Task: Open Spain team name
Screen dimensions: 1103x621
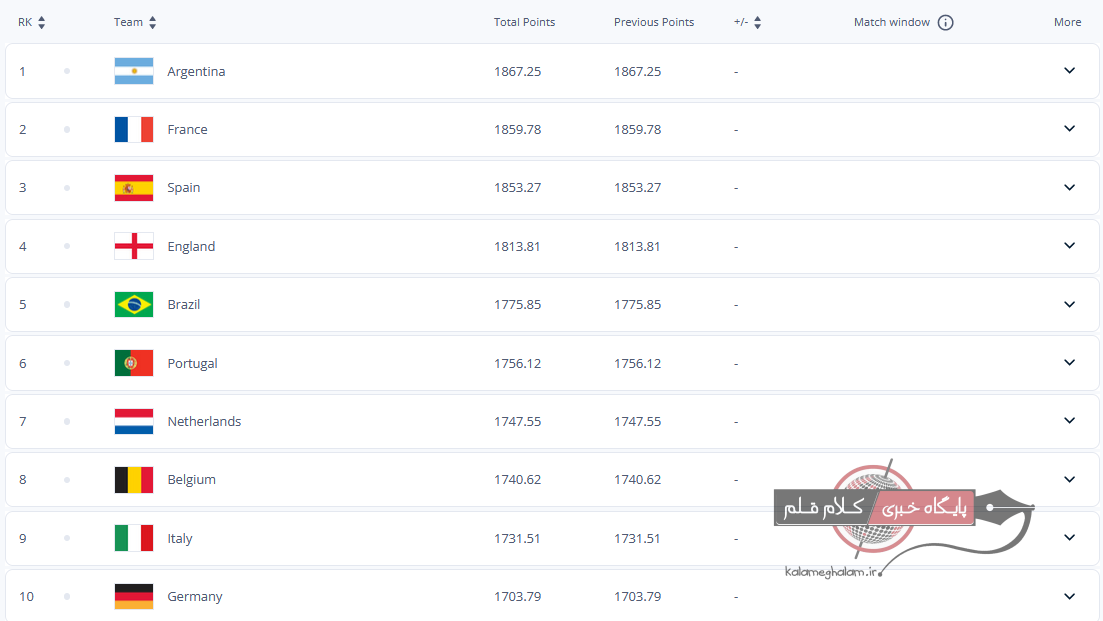Action: point(184,188)
